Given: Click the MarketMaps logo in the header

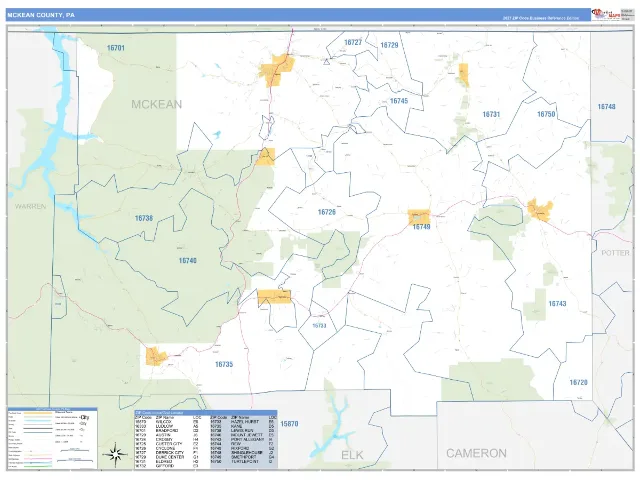Looking at the screenshot, I should pos(606,15).
